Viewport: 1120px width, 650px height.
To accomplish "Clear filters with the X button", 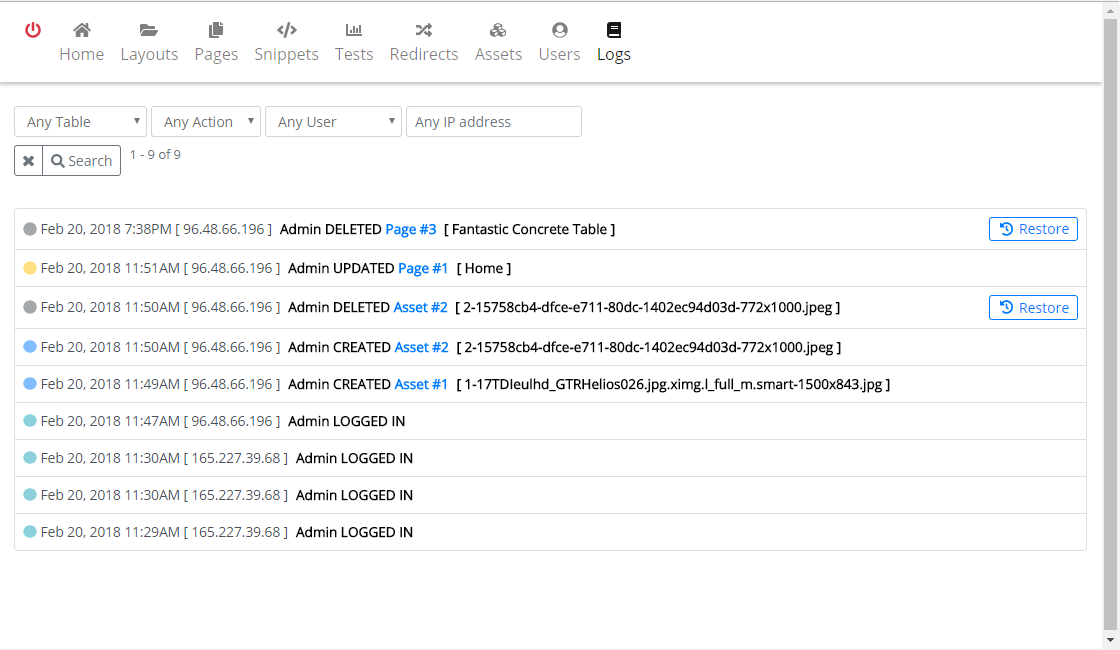I will (x=29, y=161).
